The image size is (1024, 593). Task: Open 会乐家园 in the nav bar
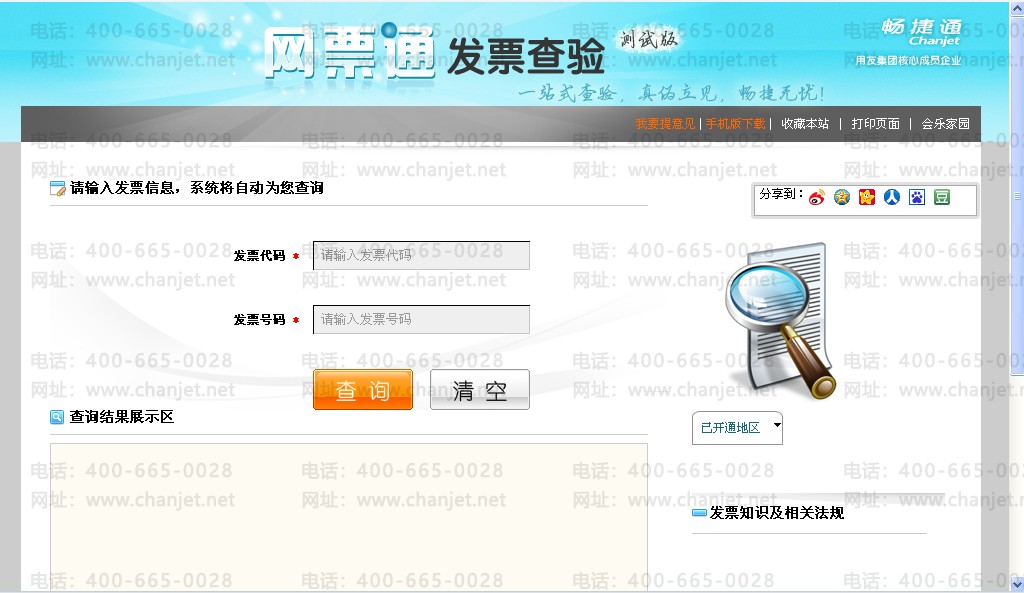click(x=945, y=123)
